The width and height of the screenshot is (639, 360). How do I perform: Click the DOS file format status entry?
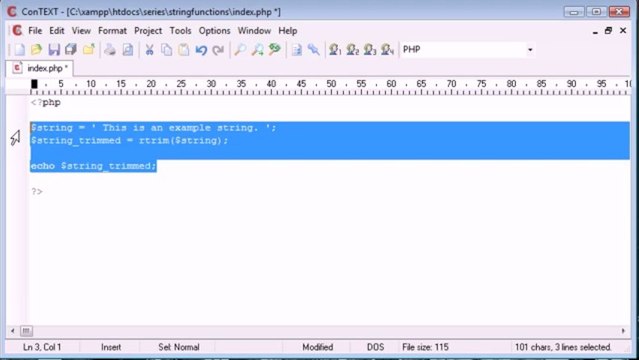pos(375,347)
